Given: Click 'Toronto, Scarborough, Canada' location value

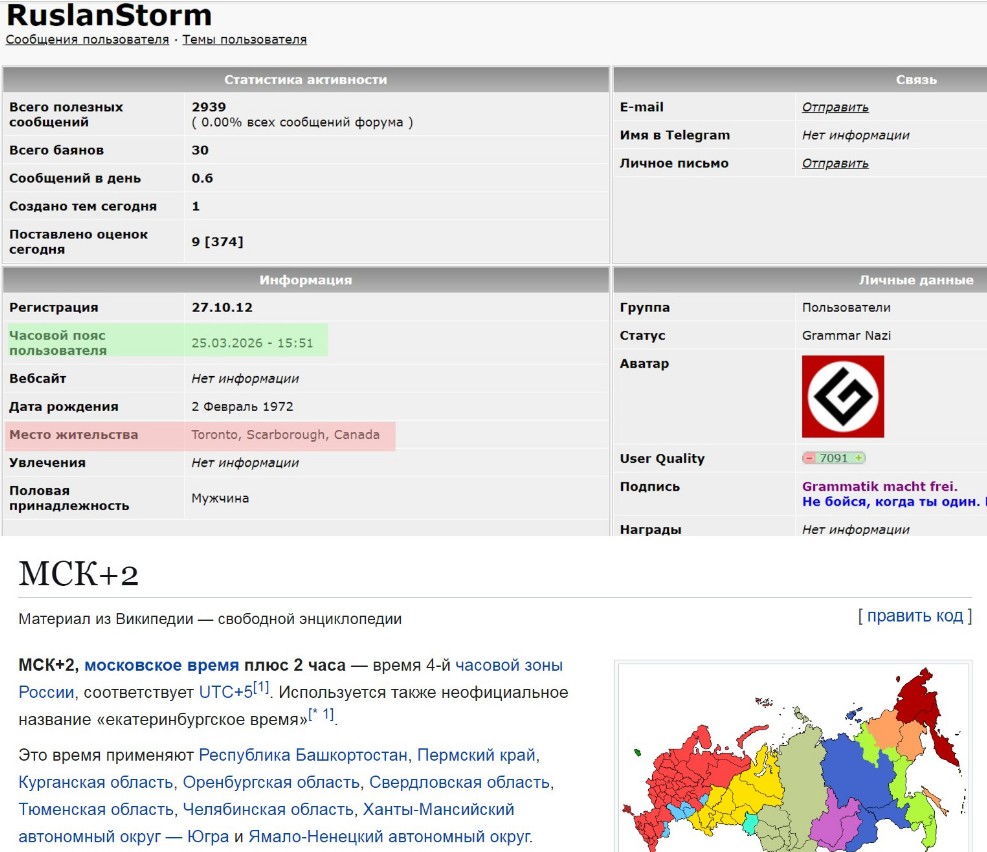Looking at the screenshot, I should (x=286, y=435).
